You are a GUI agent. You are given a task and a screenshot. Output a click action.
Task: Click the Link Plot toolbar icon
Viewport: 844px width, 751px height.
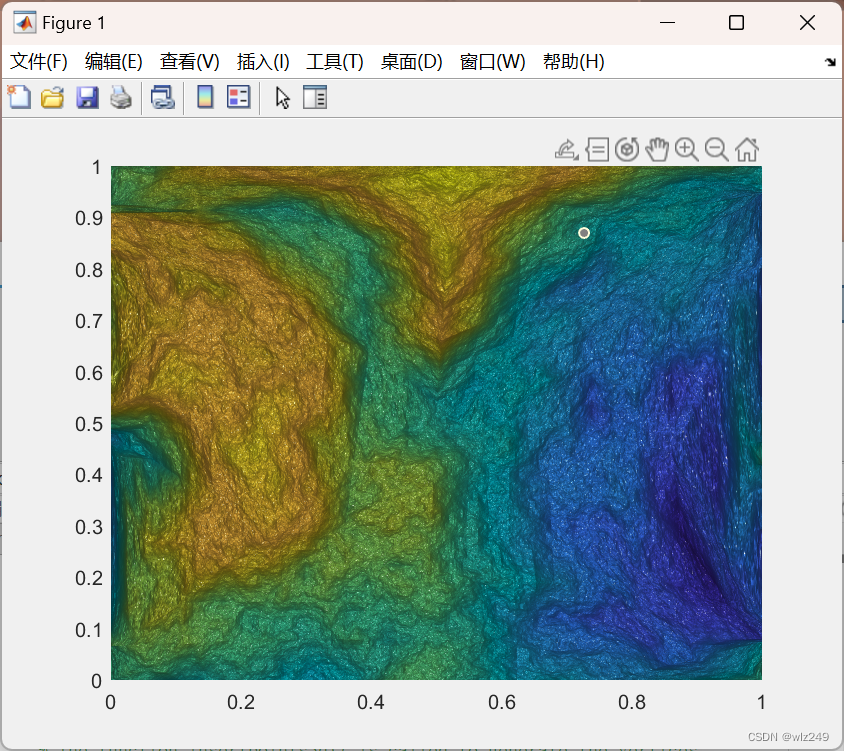point(163,97)
